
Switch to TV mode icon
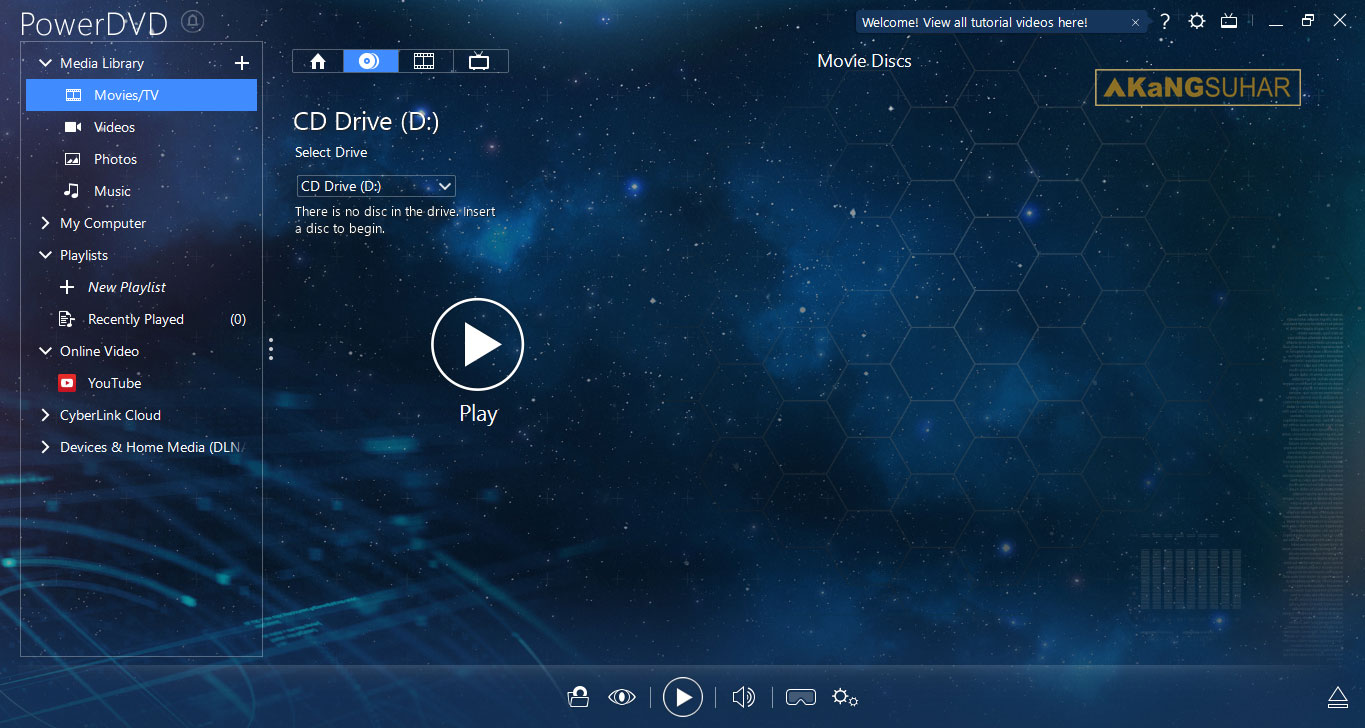1229,21
